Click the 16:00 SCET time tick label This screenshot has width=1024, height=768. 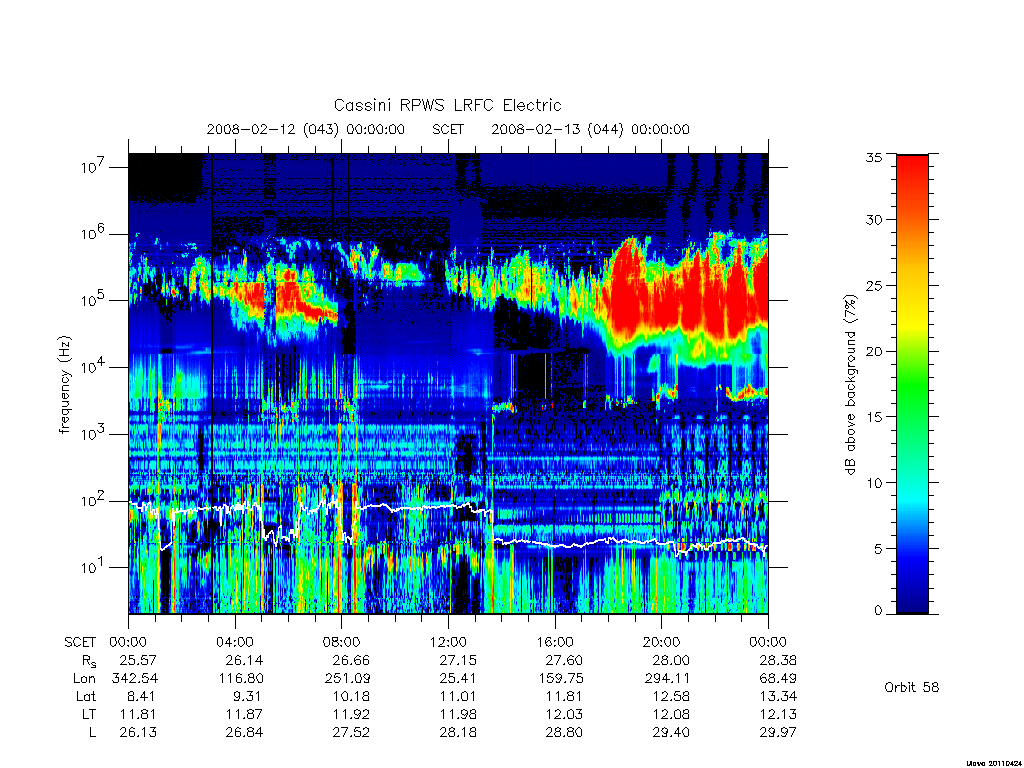[x=554, y=642]
